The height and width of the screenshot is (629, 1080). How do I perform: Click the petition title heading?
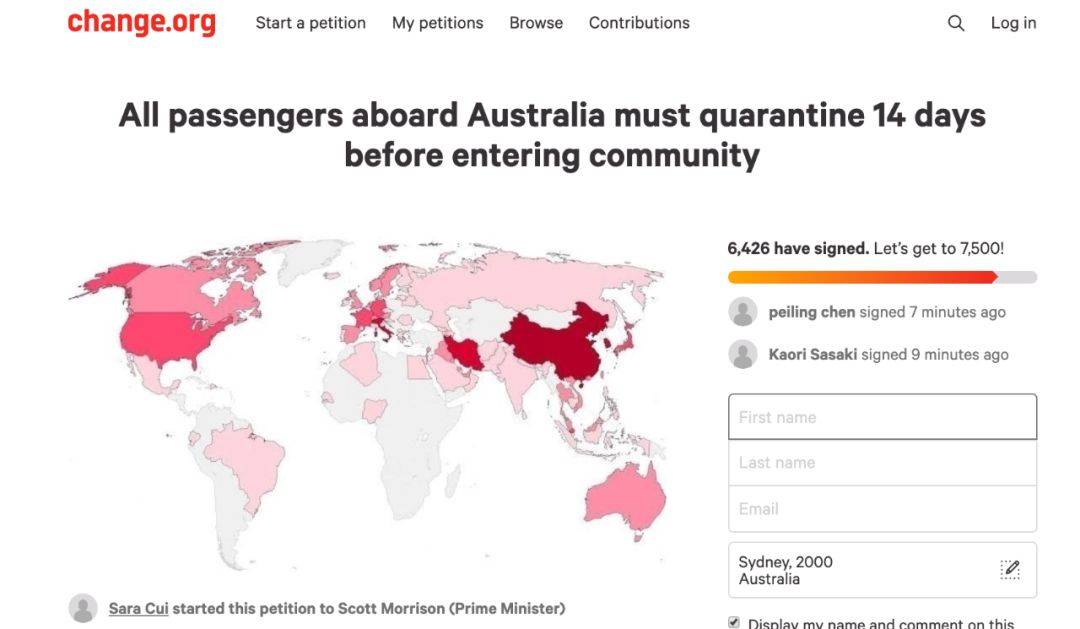coord(552,135)
